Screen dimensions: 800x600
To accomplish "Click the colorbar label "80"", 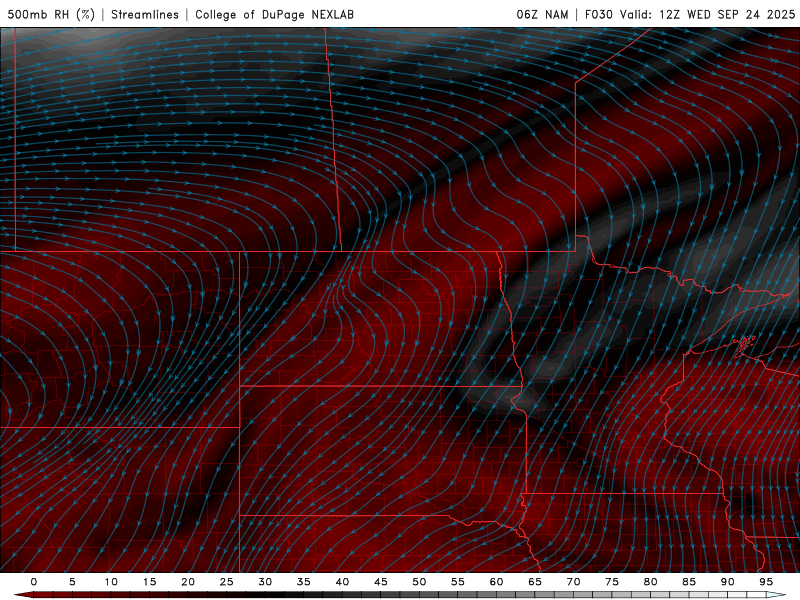I will 651,582.
